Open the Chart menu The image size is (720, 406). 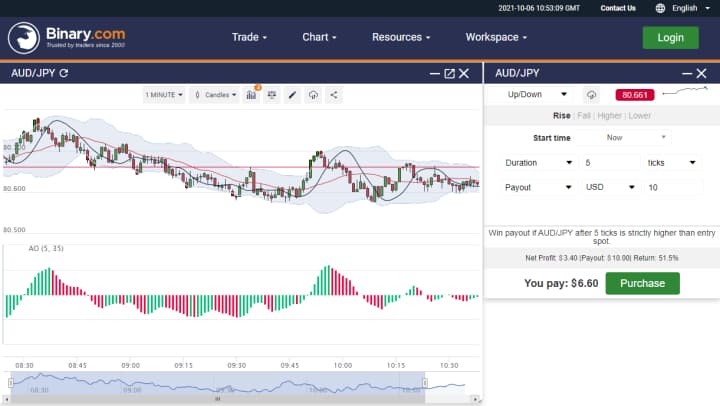click(319, 37)
